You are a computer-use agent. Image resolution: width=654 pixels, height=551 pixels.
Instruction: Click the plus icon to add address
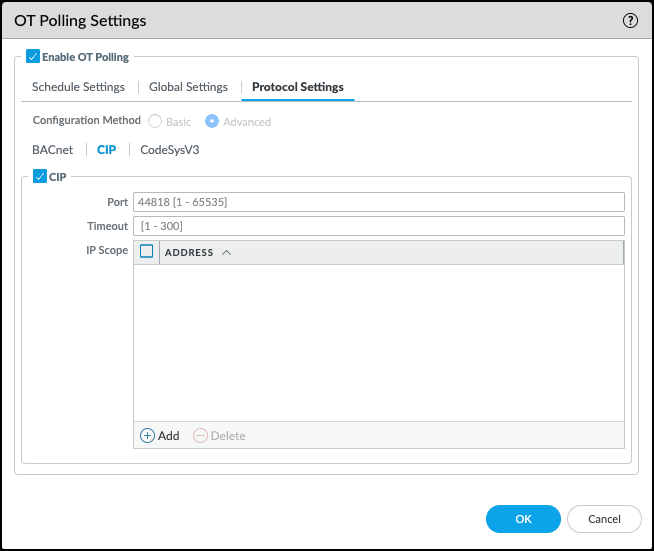tap(147, 436)
